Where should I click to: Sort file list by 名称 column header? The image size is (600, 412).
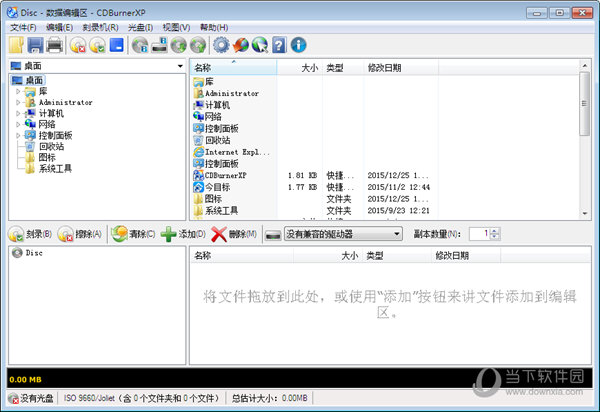coord(233,68)
